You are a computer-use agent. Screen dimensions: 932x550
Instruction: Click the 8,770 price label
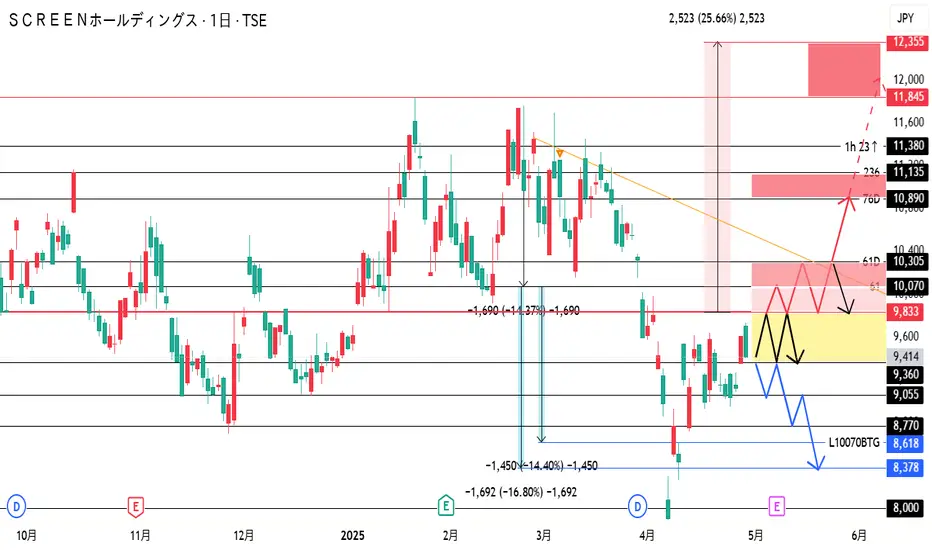click(906, 426)
